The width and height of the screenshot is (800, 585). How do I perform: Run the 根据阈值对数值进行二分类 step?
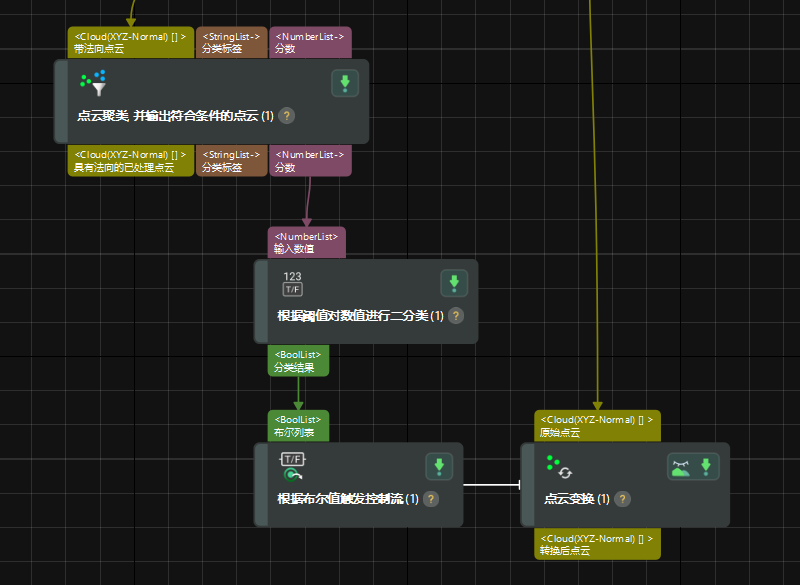click(454, 283)
